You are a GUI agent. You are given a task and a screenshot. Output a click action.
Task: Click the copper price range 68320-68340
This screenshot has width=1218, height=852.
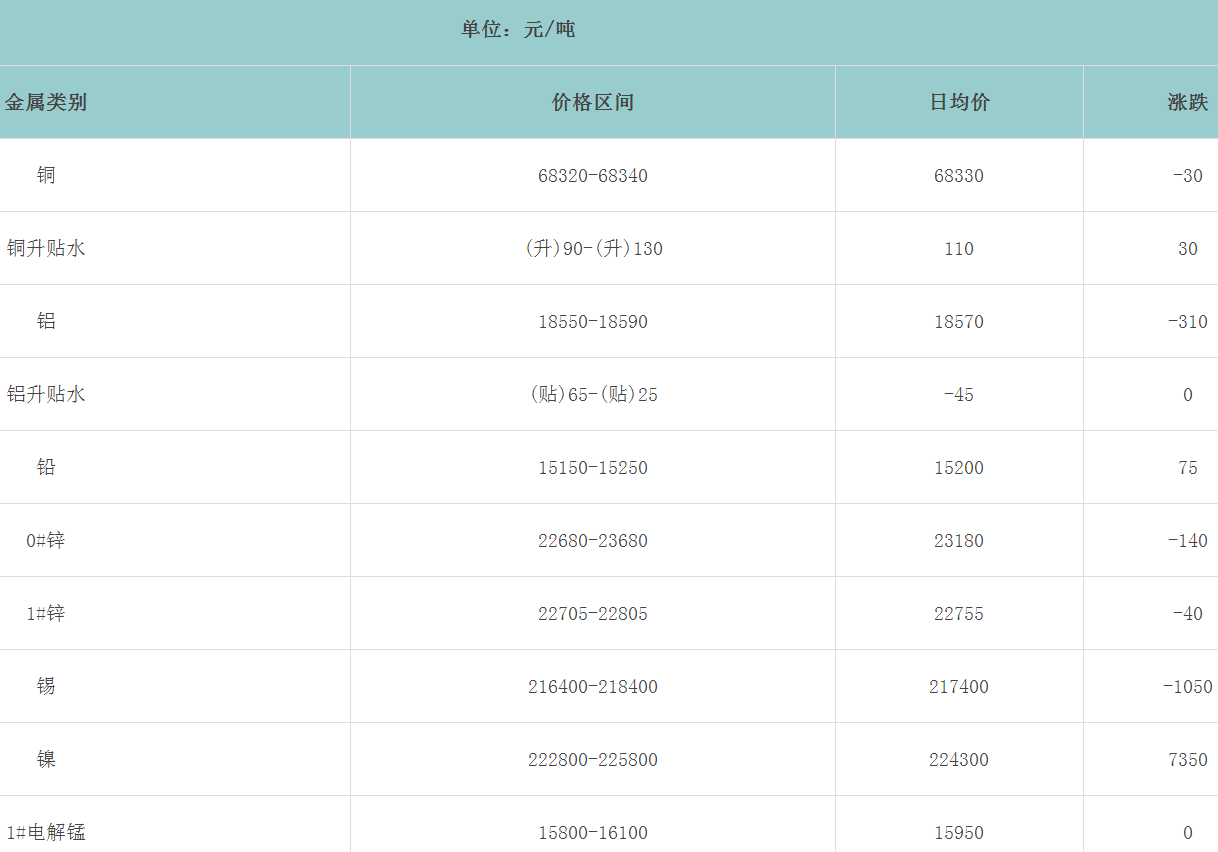(593, 176)
